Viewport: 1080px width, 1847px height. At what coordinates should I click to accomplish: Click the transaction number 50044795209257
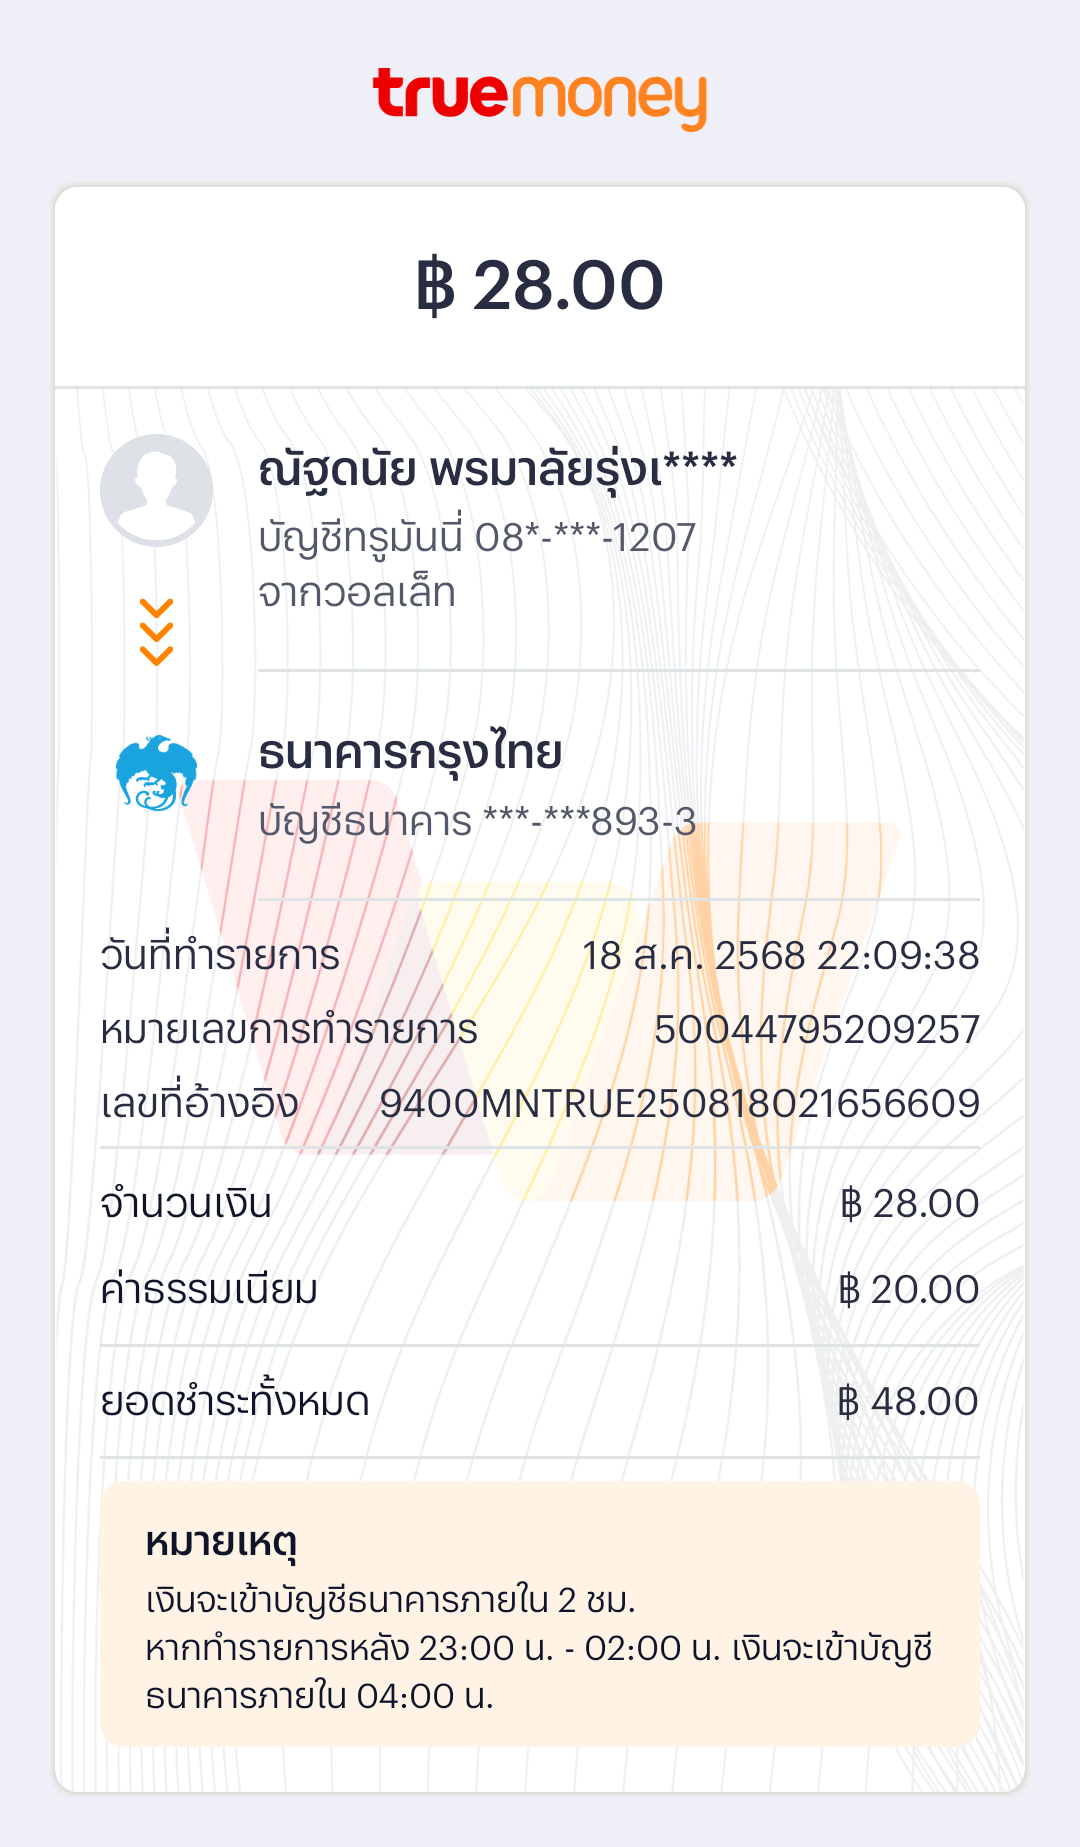[x=816, y=1030]
